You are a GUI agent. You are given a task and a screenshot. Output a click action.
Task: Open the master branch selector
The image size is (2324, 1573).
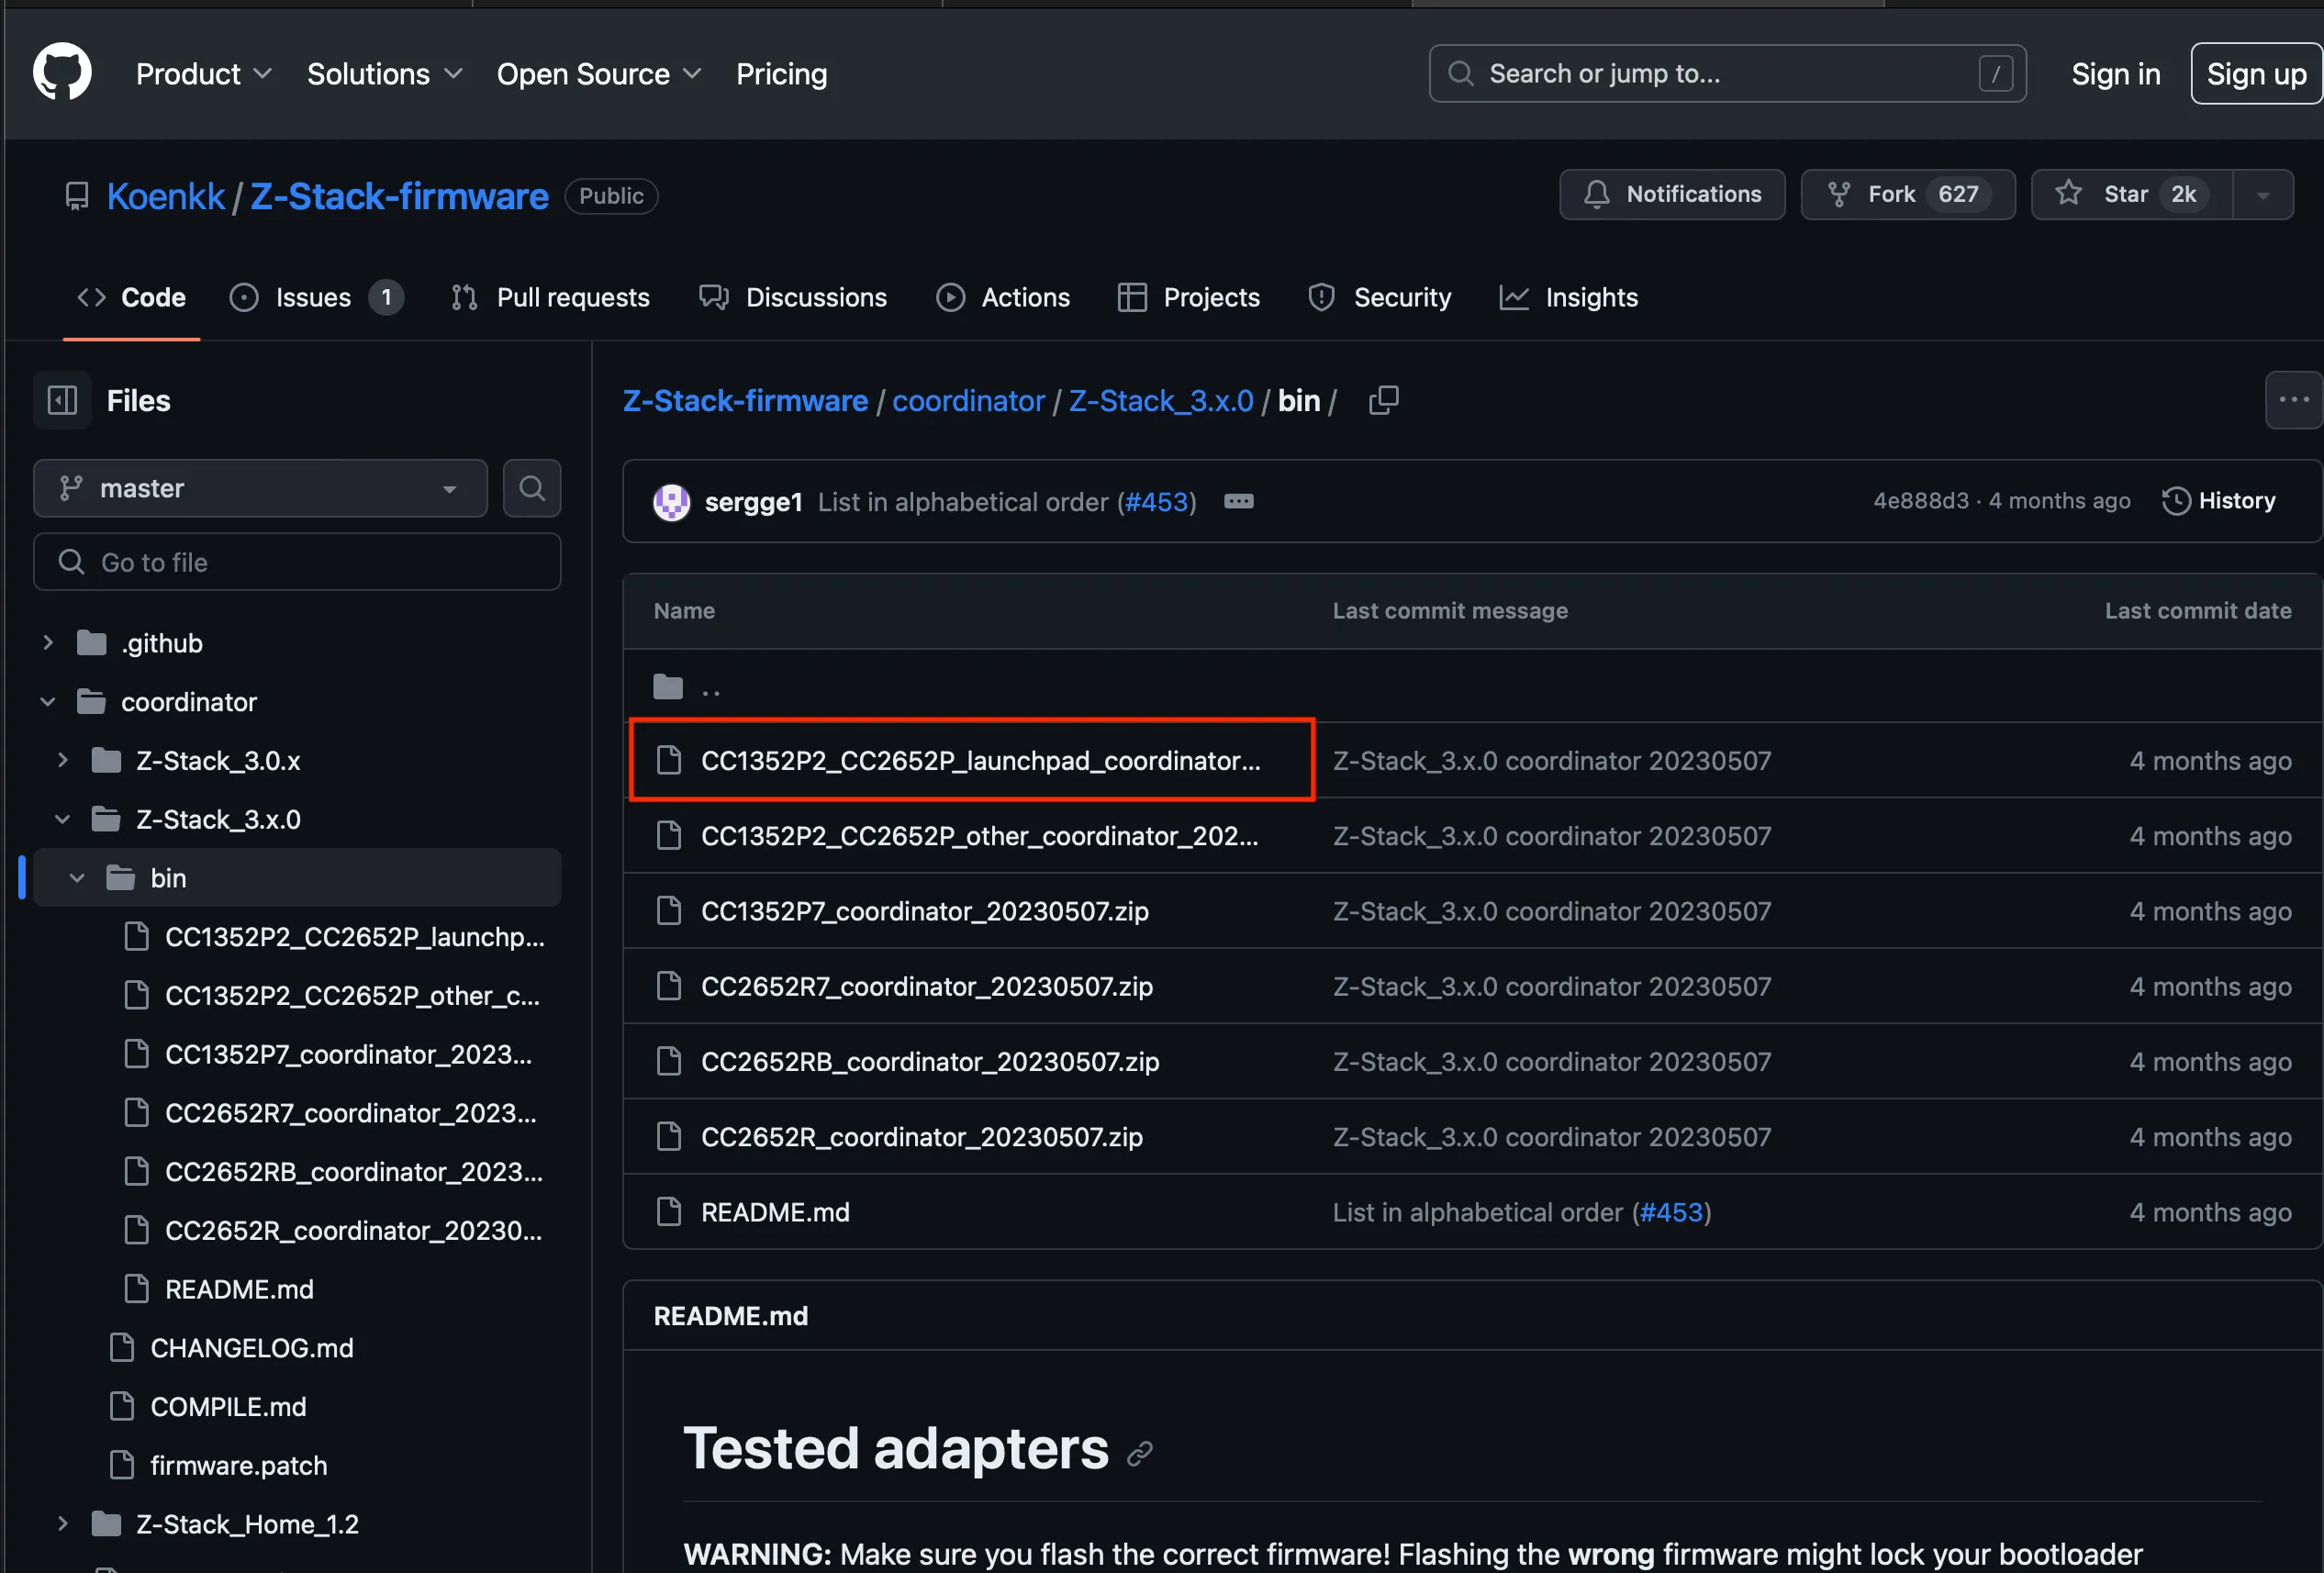click(260, 488)
